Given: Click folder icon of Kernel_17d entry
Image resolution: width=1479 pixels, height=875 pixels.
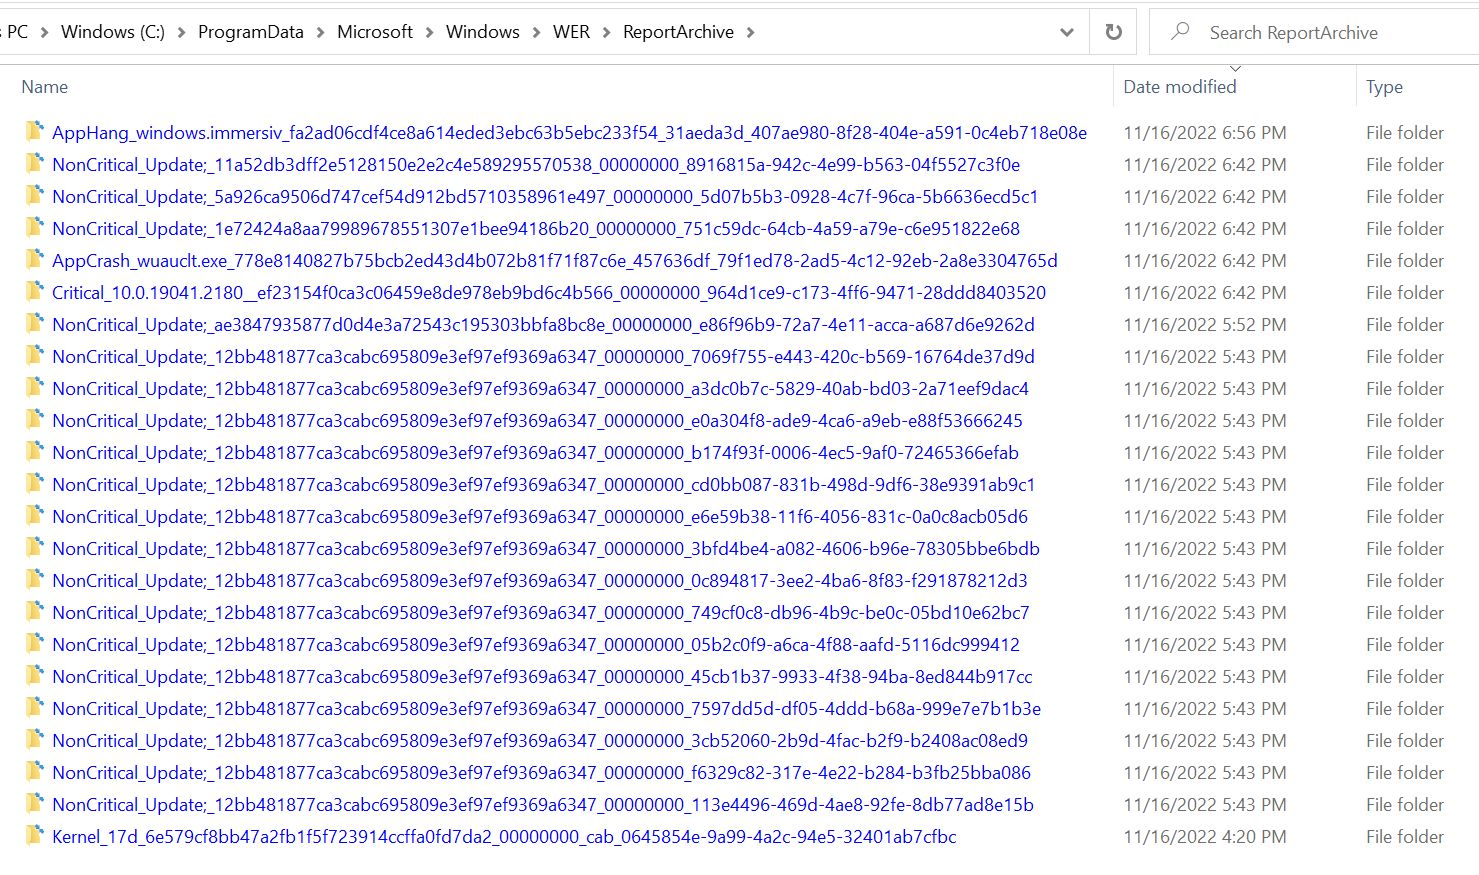Looking at the screenshot, I should (35, 836).
